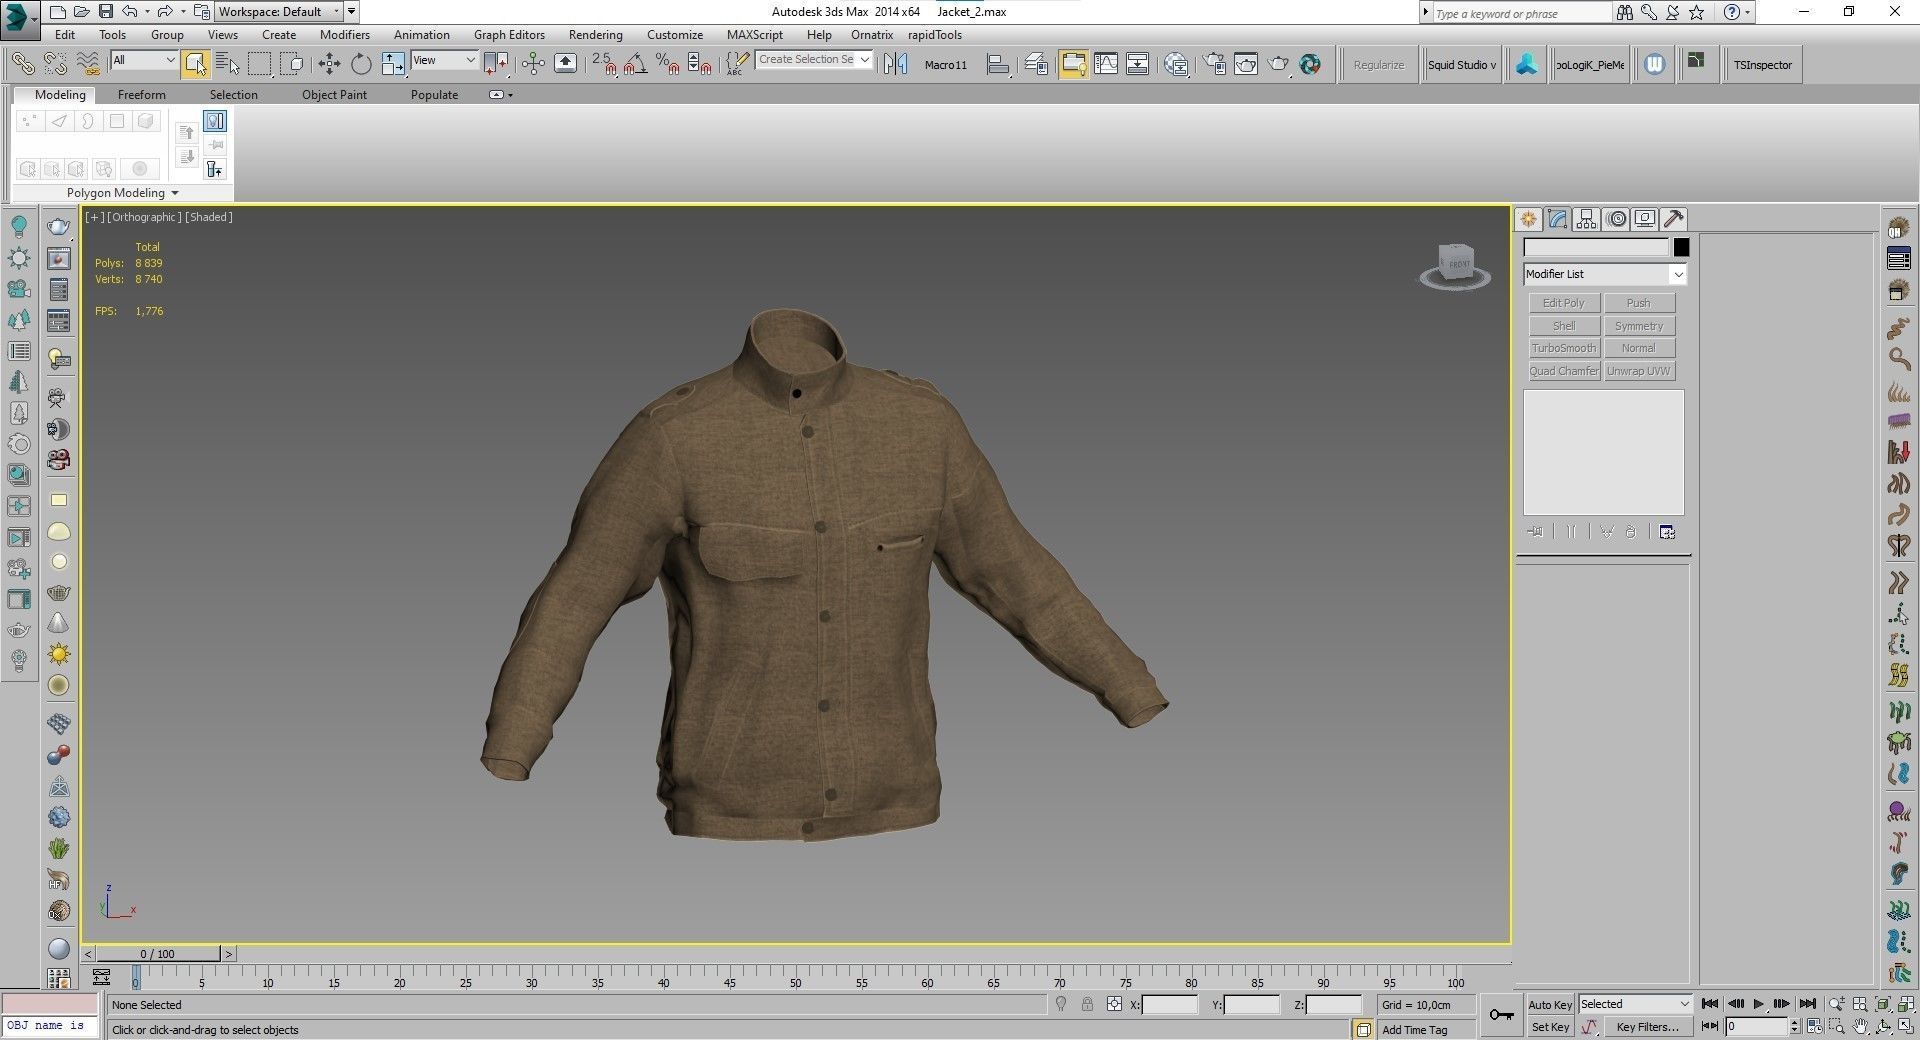This screenshot has width=1920, height=1040.
Task: Open the Motion command panel
Action: pos(1616,219)
